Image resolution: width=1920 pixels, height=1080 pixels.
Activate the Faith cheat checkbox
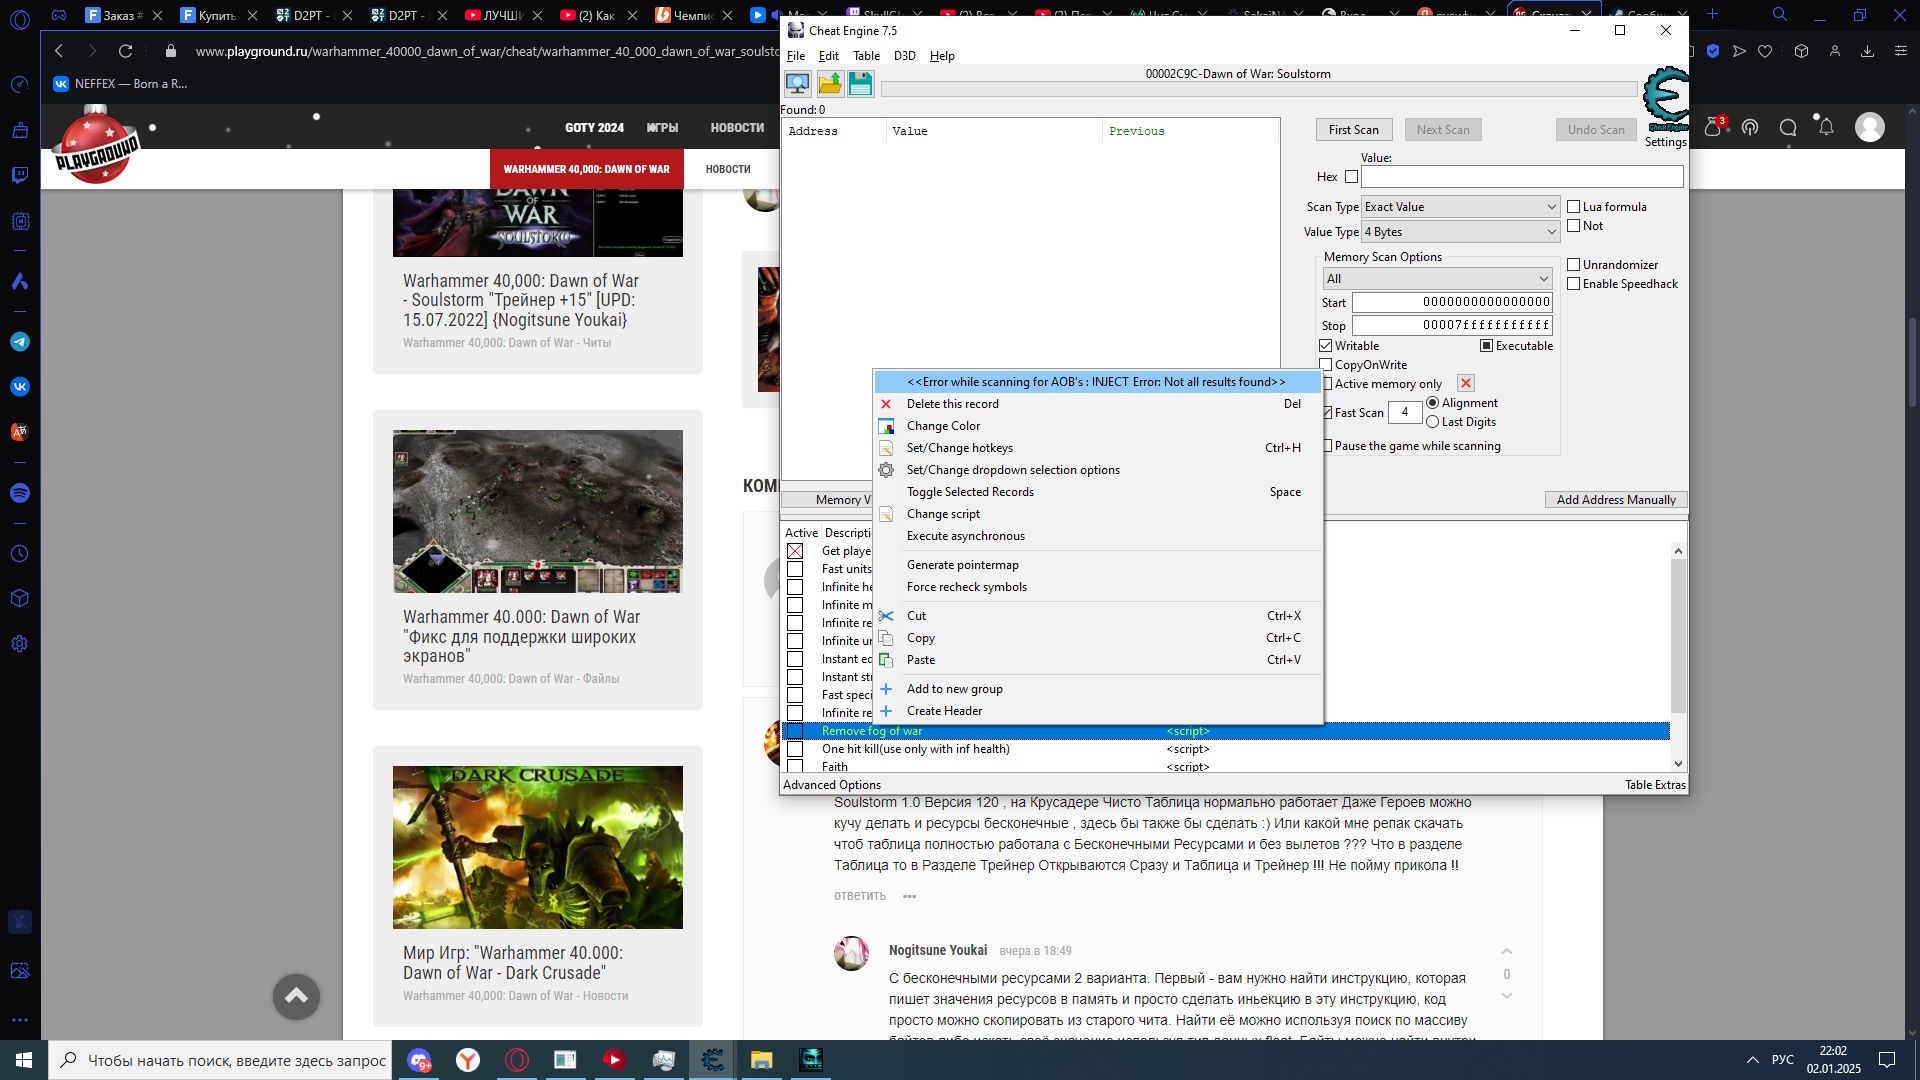[x=796, y=767]
